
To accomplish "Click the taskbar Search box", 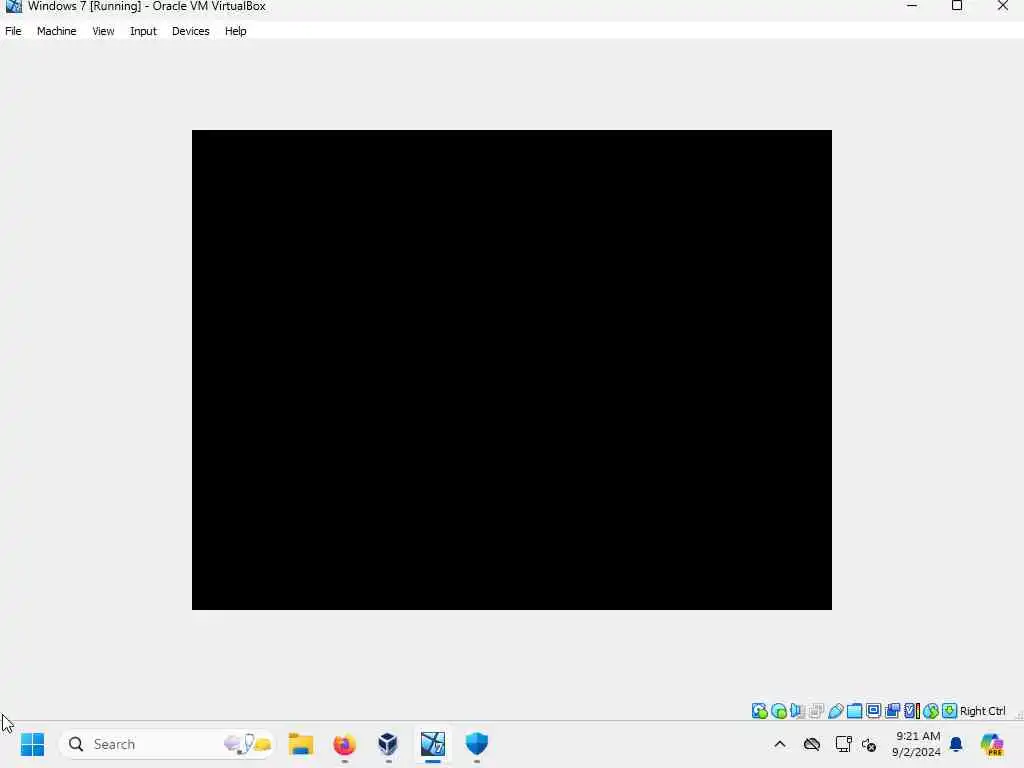I will (167, 744).
